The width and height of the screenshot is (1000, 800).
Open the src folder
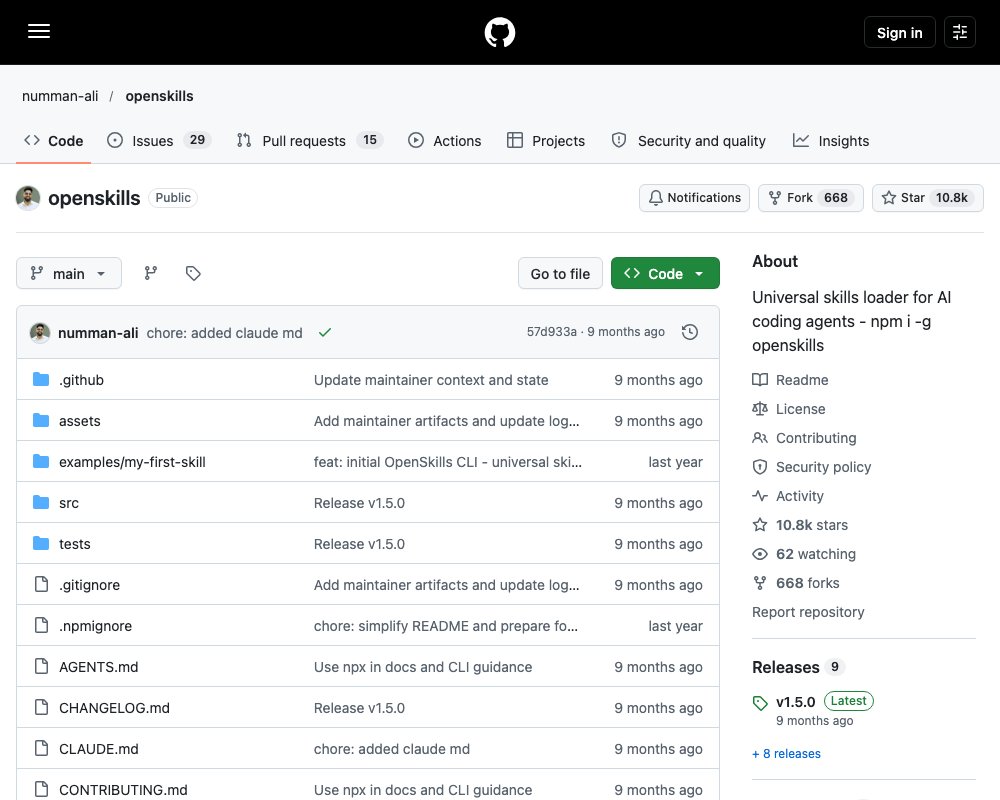click(69, 503)
